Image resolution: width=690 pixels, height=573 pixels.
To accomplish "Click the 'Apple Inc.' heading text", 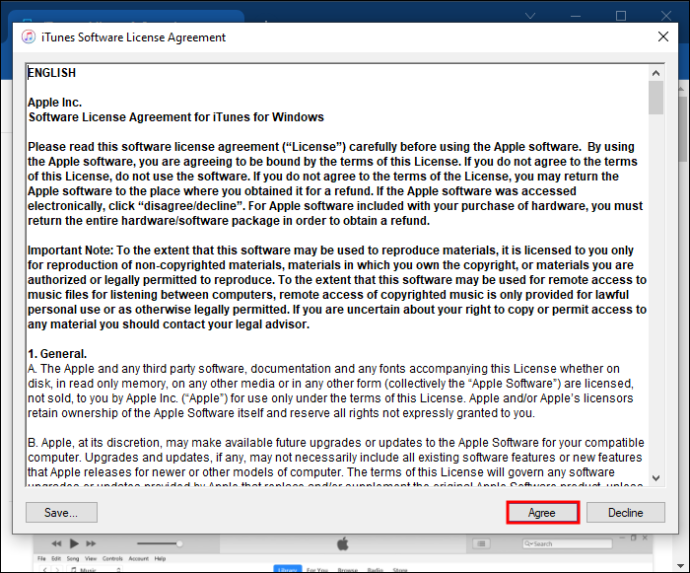I will point(55,103).
